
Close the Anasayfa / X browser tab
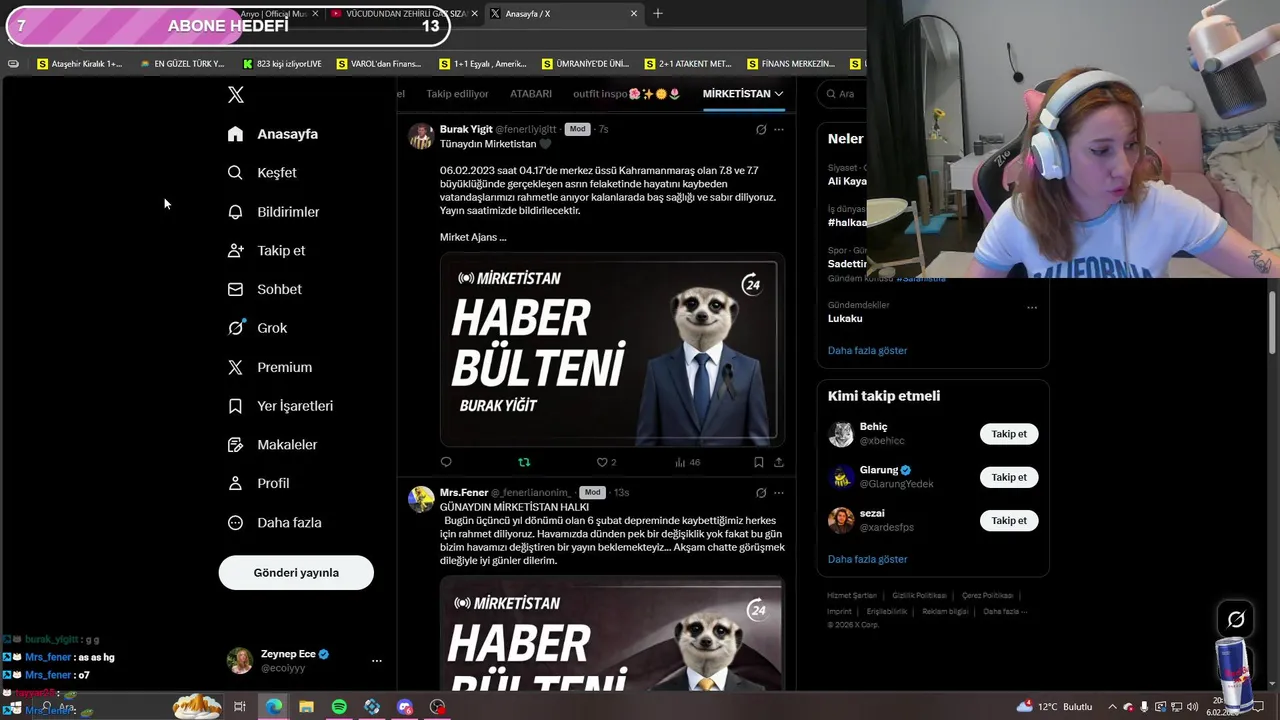[x=633, y=14]
